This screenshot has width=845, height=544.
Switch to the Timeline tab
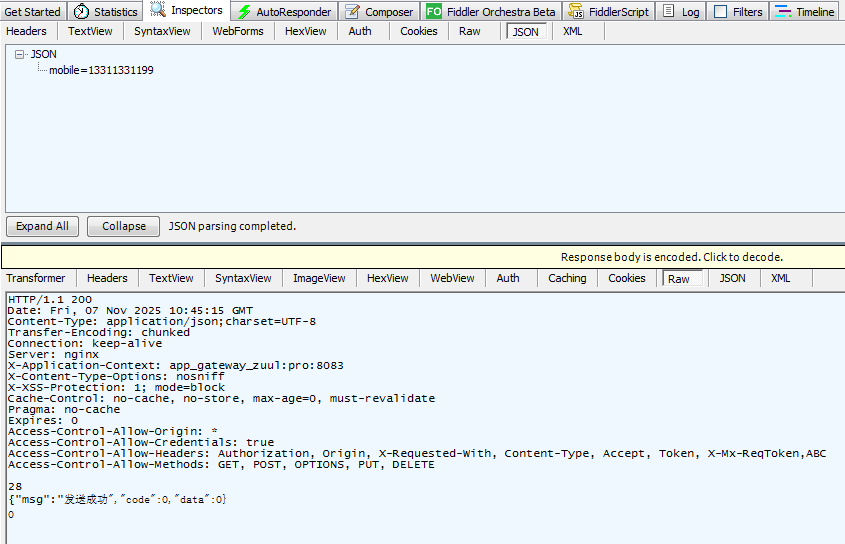tap(805, 12)
